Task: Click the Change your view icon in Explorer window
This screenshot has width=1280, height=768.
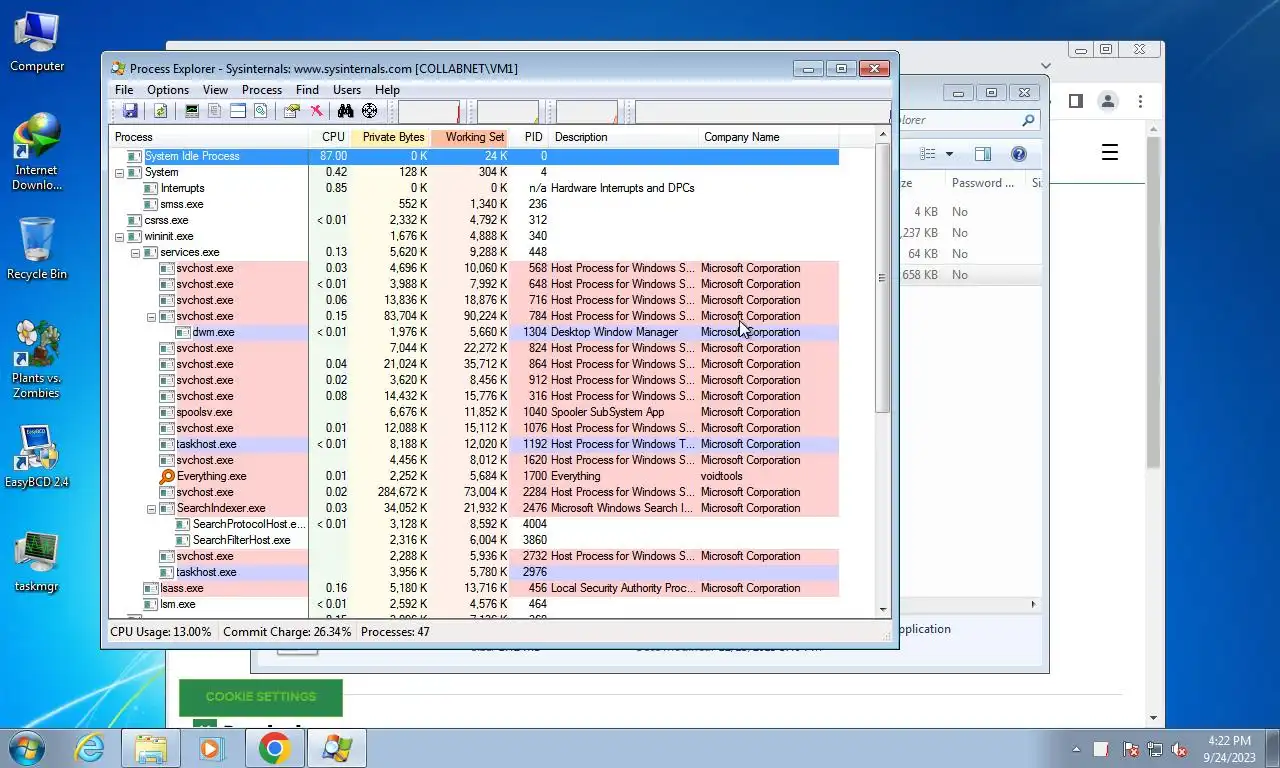Action: tap(928, 154)
